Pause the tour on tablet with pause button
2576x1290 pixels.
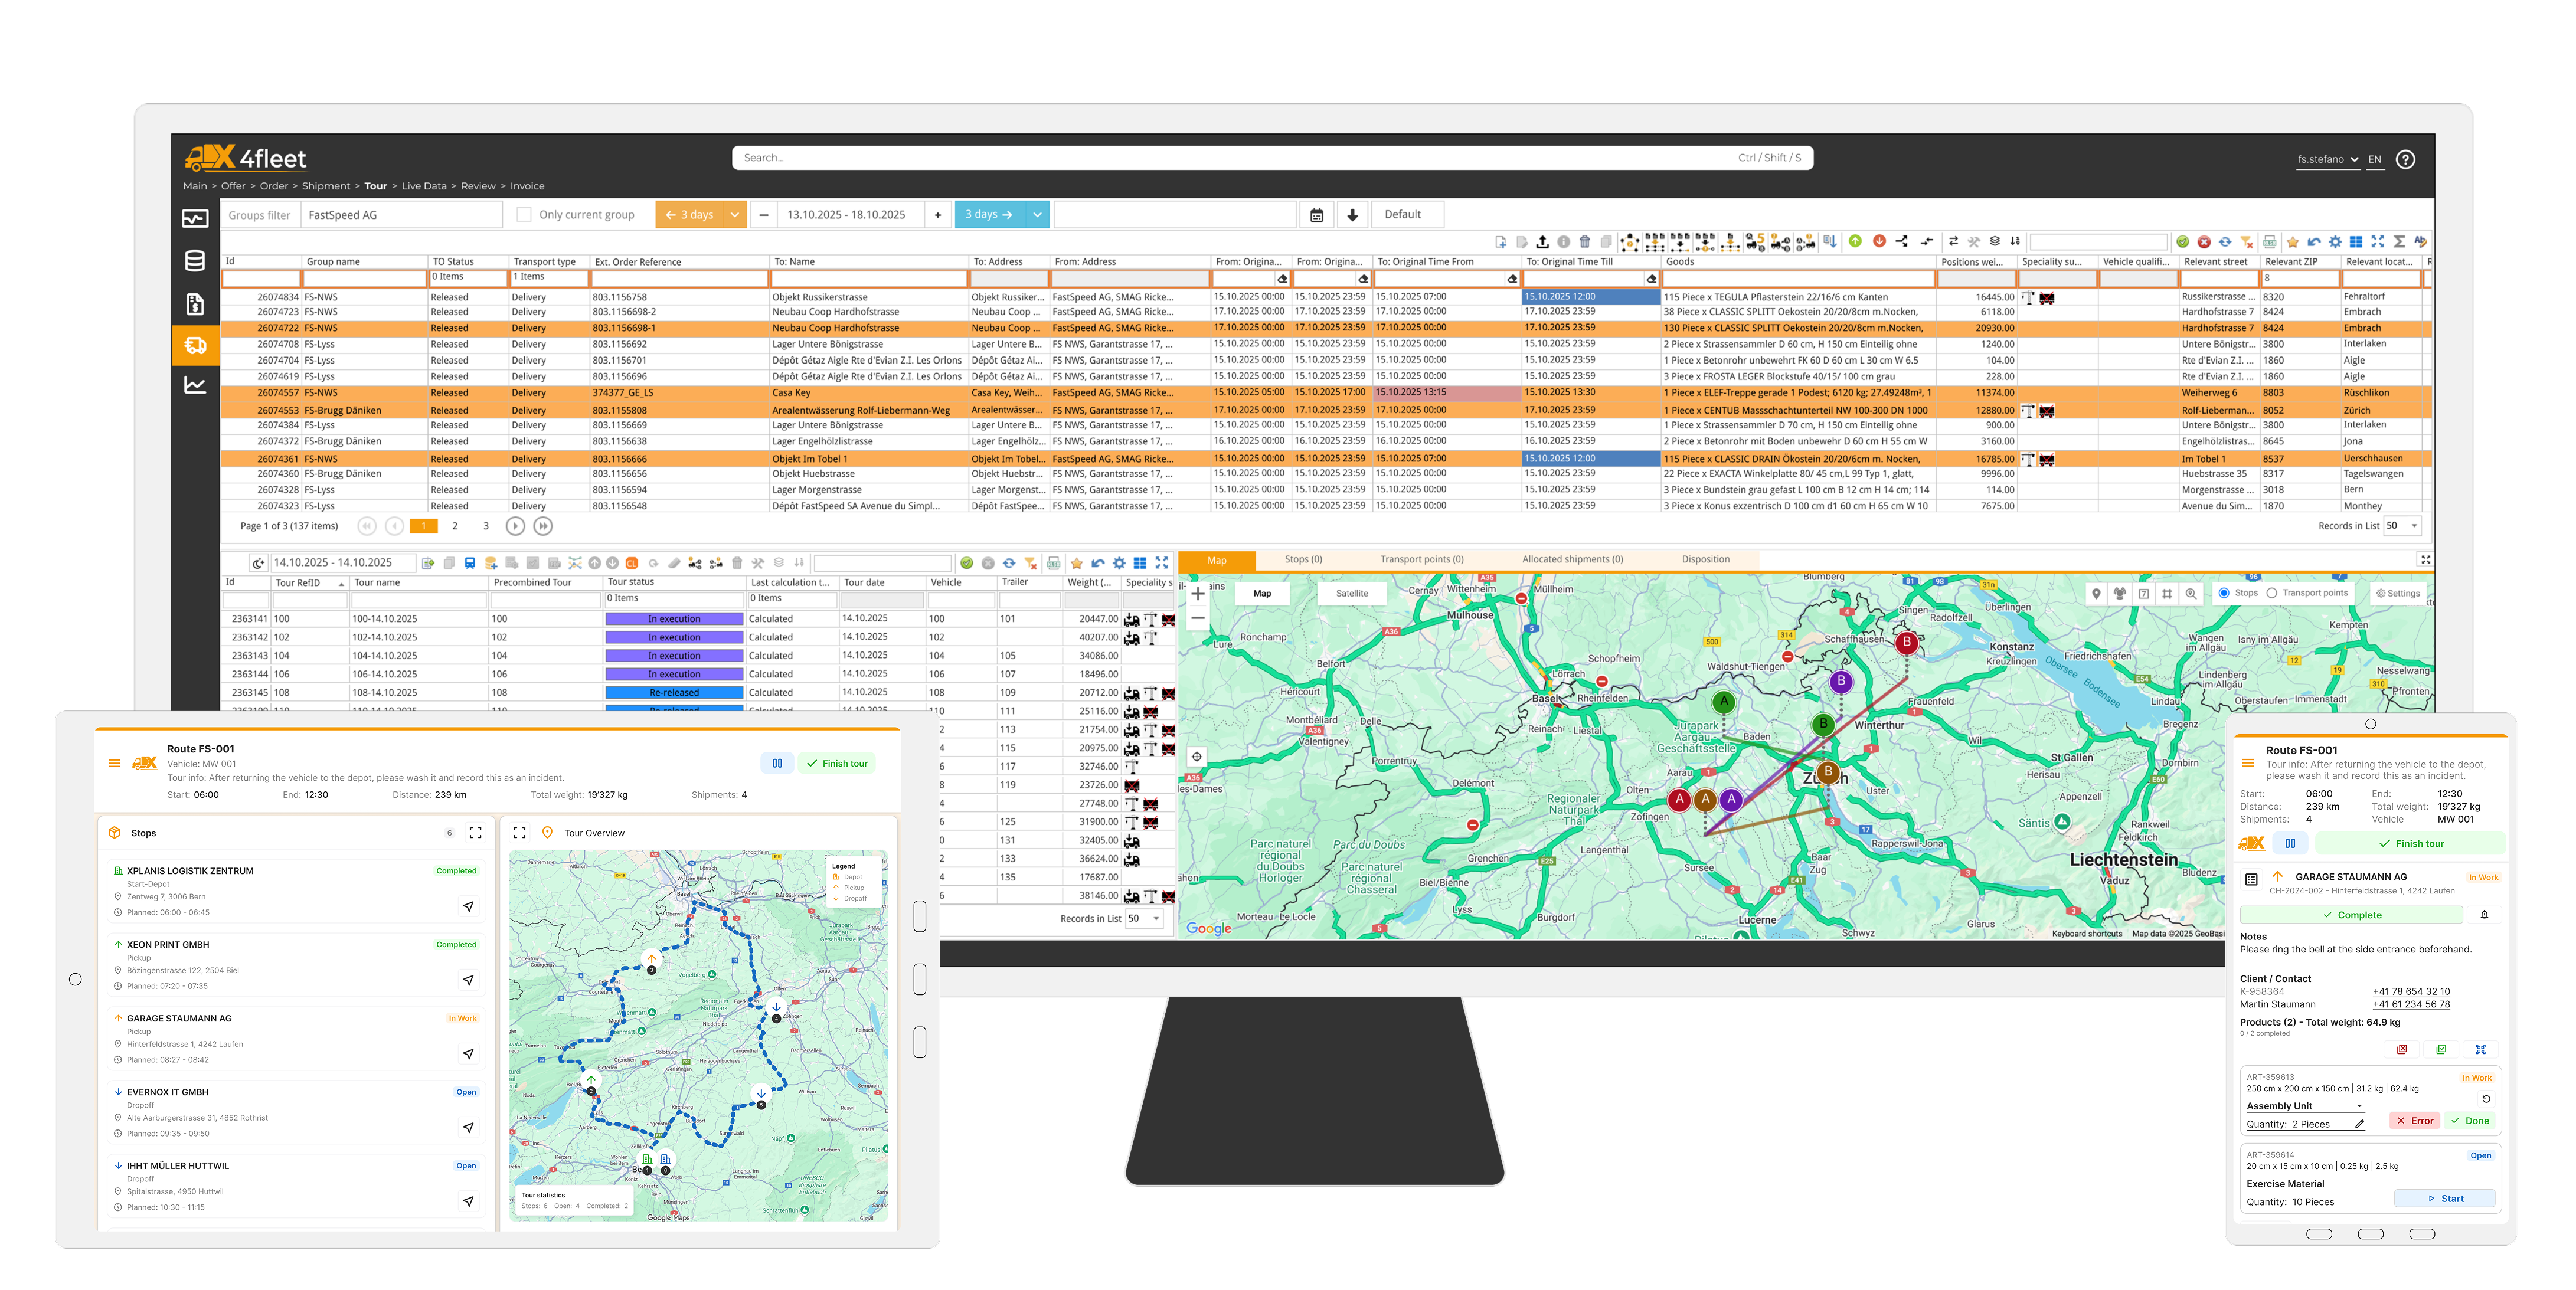(777, 764)
